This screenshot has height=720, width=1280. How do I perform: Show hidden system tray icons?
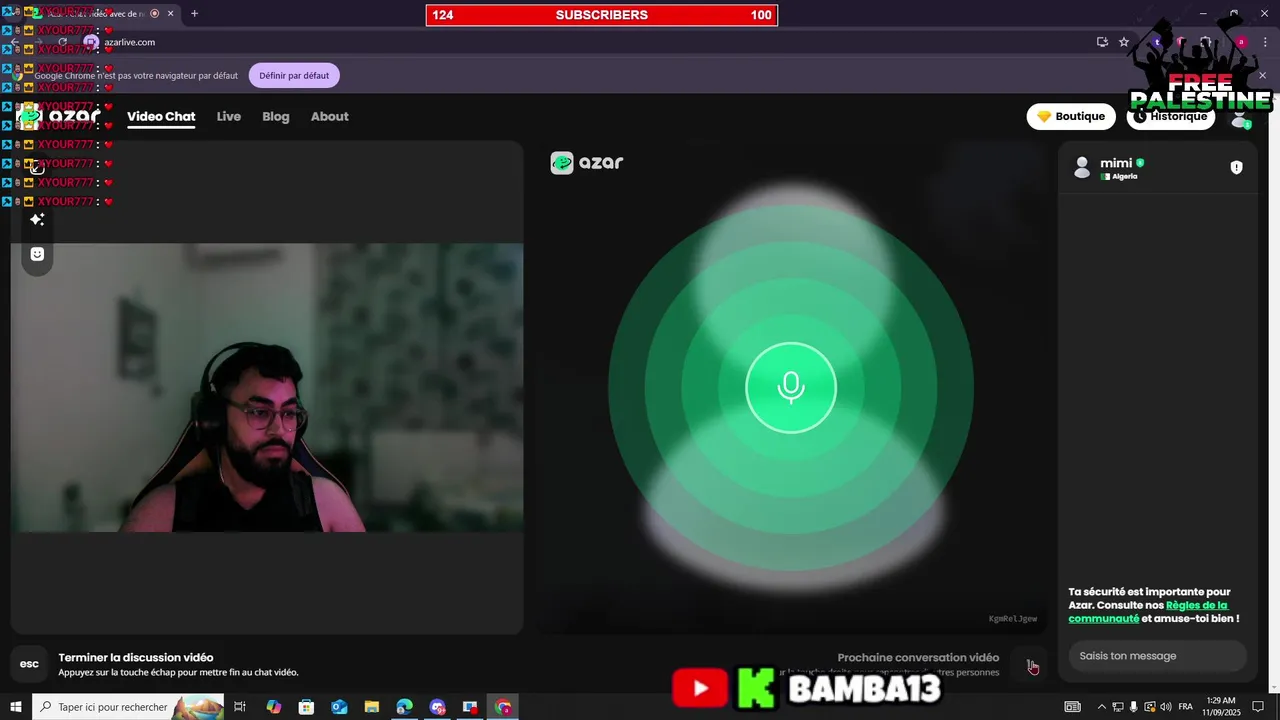point(1102,707)
